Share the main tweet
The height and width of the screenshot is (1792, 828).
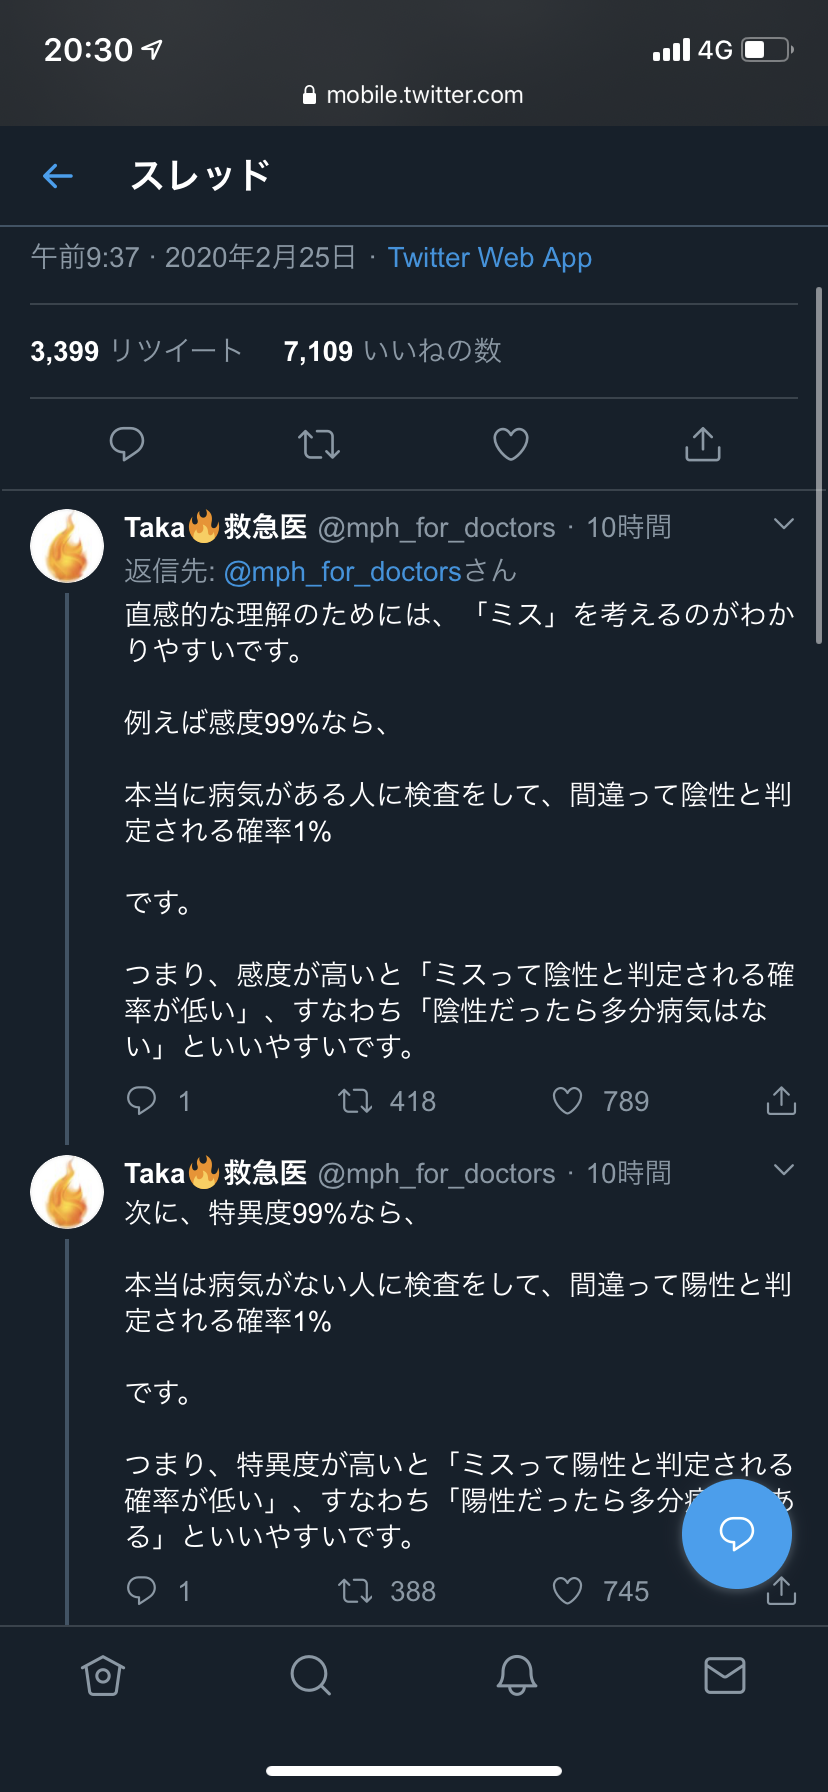coord(703,443)
